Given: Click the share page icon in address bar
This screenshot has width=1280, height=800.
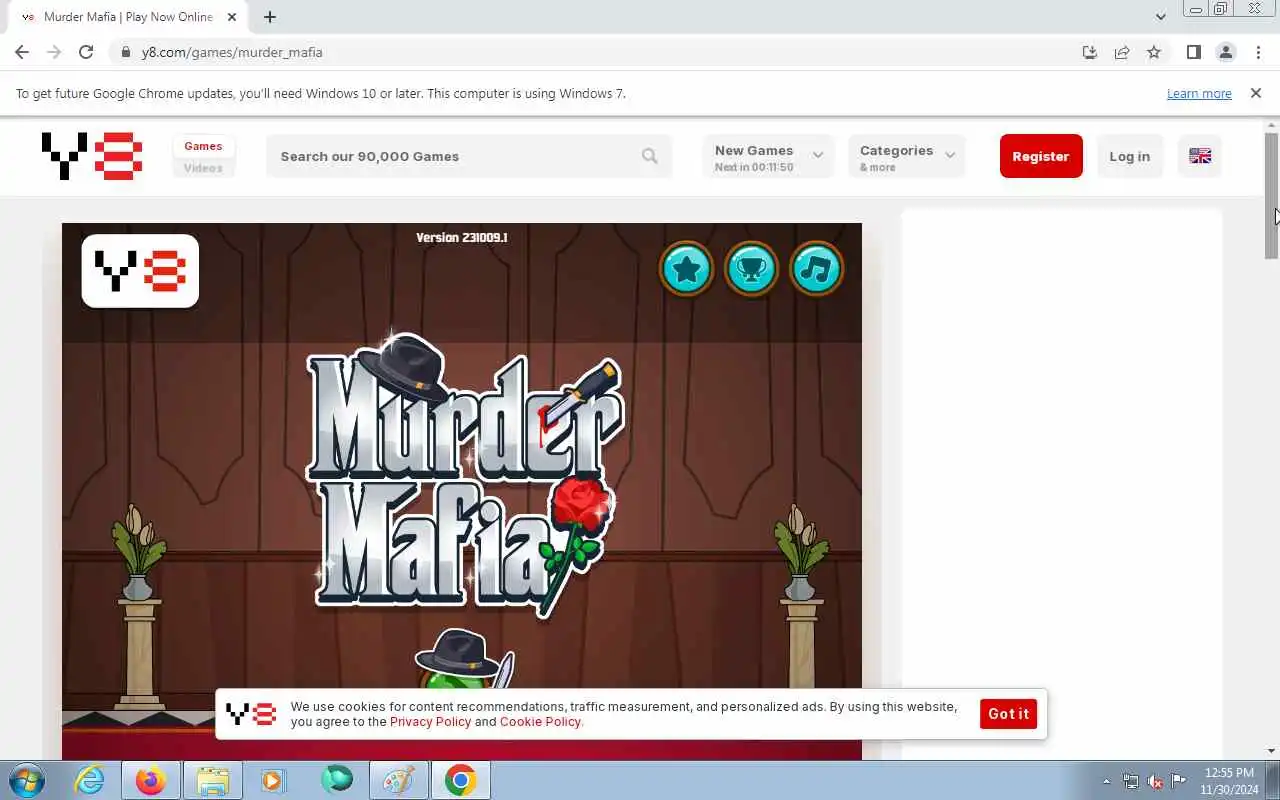Looking at the screenshot, I should pos(1122,52).
